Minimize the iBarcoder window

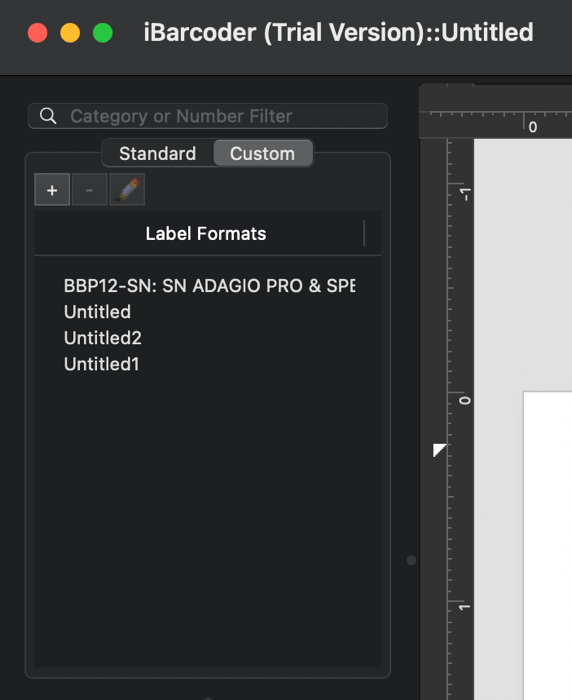coord(70,33)
